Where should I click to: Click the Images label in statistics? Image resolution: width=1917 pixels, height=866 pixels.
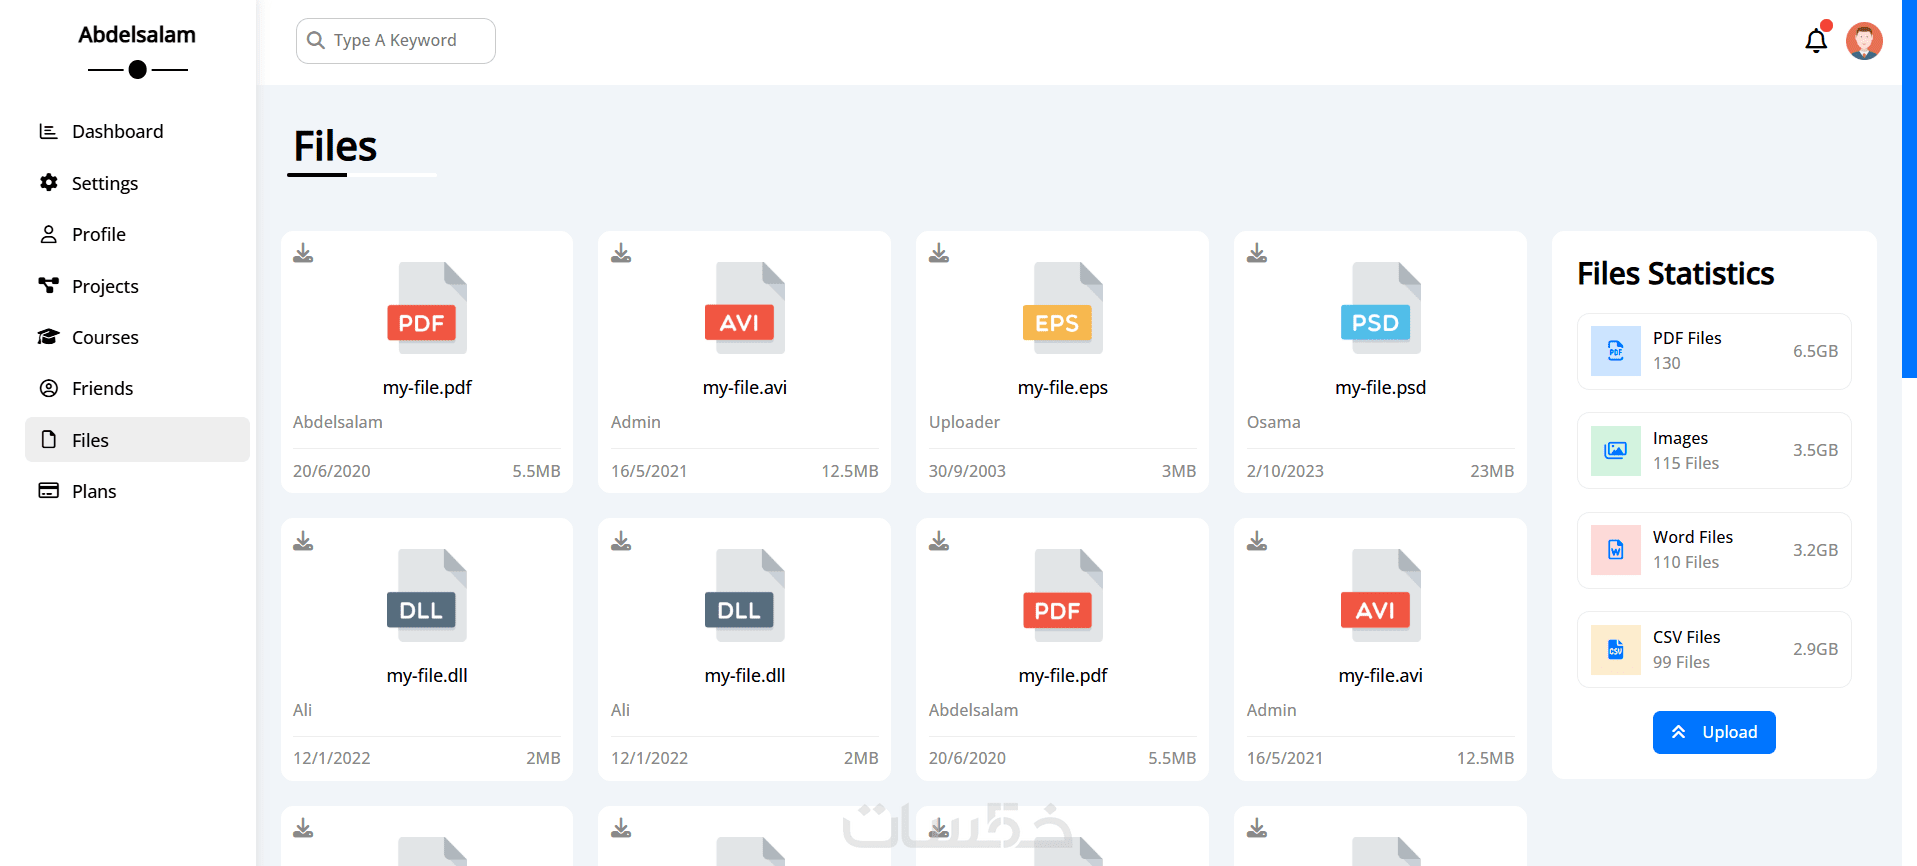[x=1680, y=438]
